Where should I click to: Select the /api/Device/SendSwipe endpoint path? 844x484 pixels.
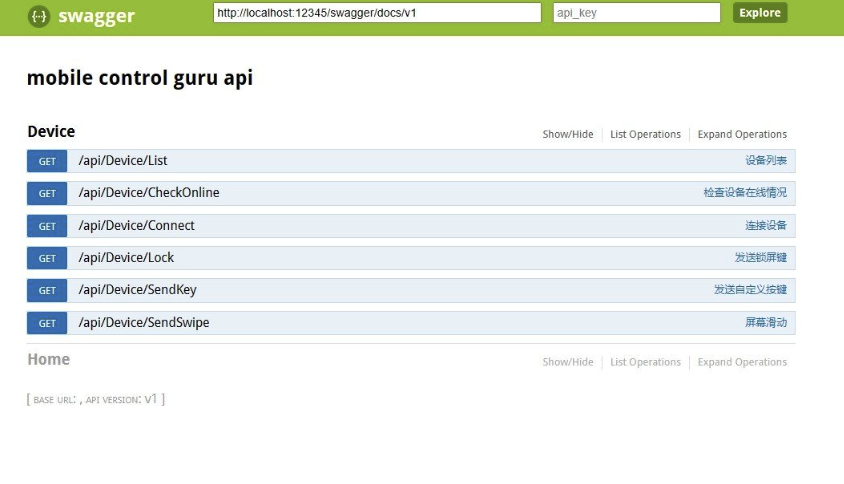pyautogui.click(x=143, y=323)
